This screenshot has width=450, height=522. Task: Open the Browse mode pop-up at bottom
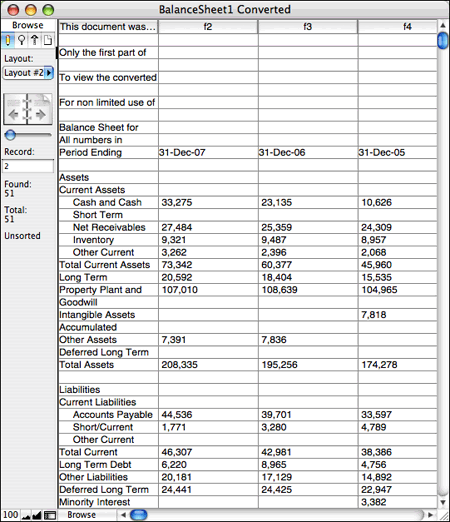point(82,515)
